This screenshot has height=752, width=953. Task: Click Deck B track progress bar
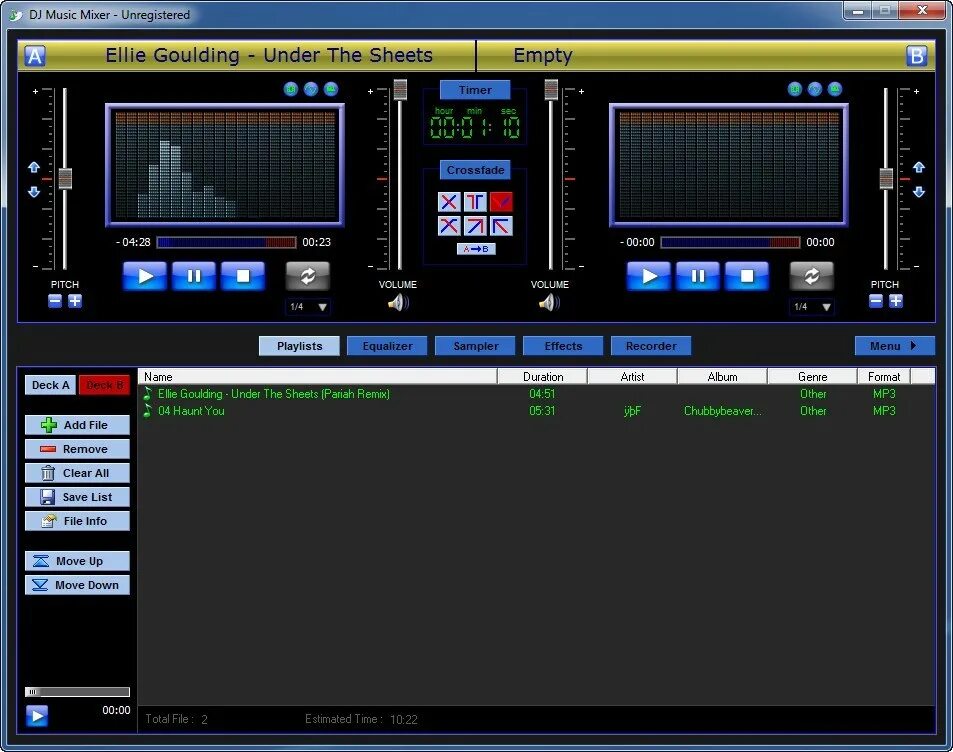coord(730,243)
